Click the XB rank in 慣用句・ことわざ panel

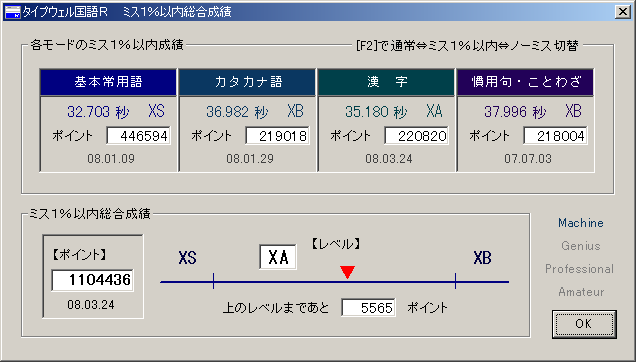pos(574,111)
